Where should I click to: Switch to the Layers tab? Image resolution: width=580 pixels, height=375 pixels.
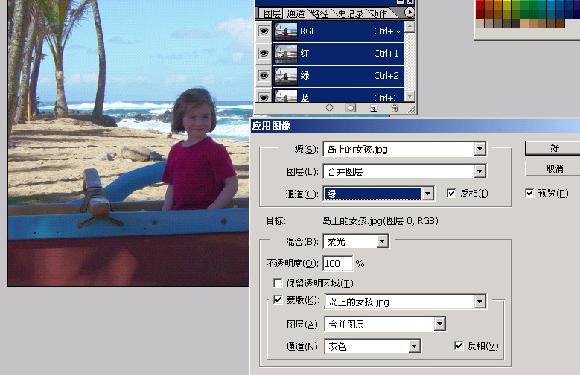271,14
